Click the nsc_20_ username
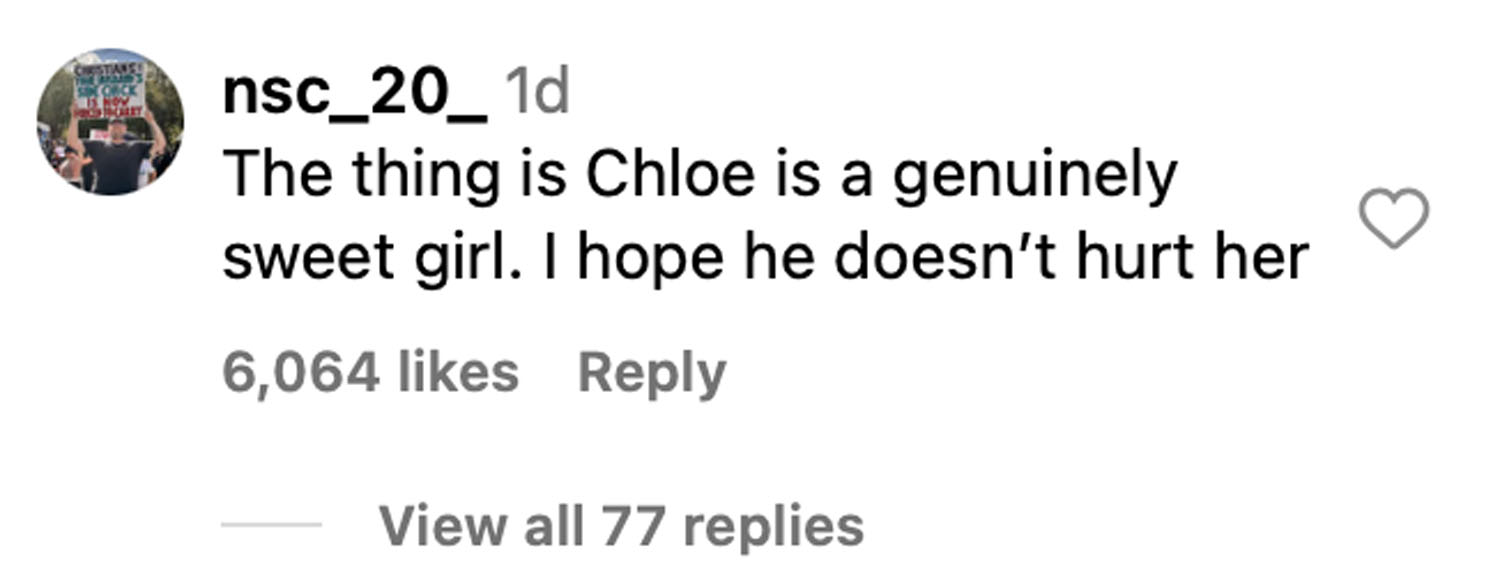Viewport: 1500px width, 580px height. (355, 96)
